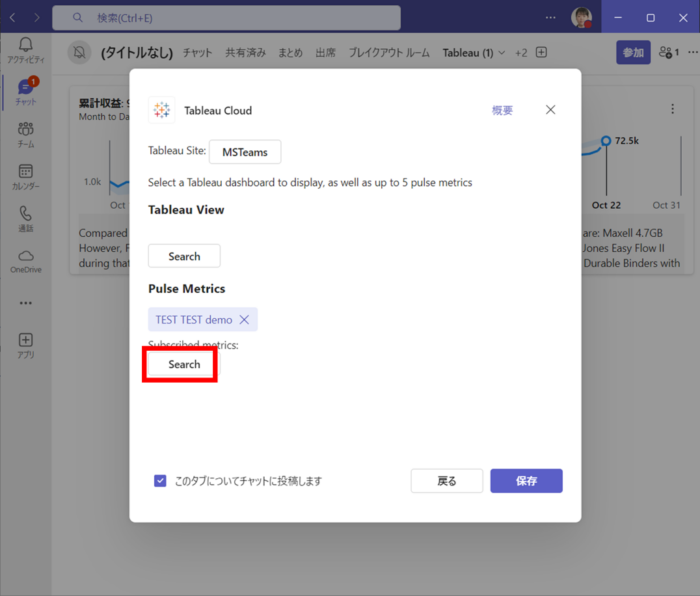Go forward with the right arrow

(37, 18)
